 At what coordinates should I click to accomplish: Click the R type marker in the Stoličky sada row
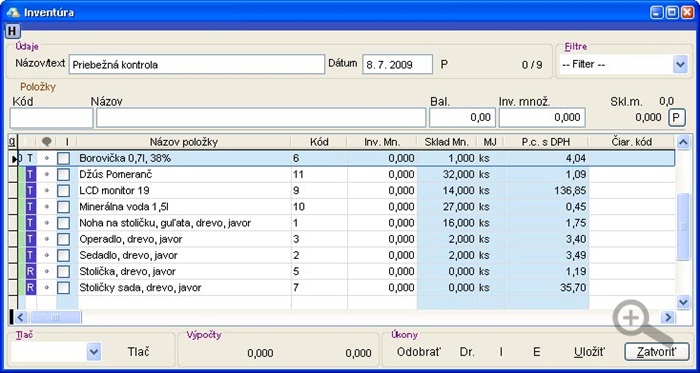30,287
